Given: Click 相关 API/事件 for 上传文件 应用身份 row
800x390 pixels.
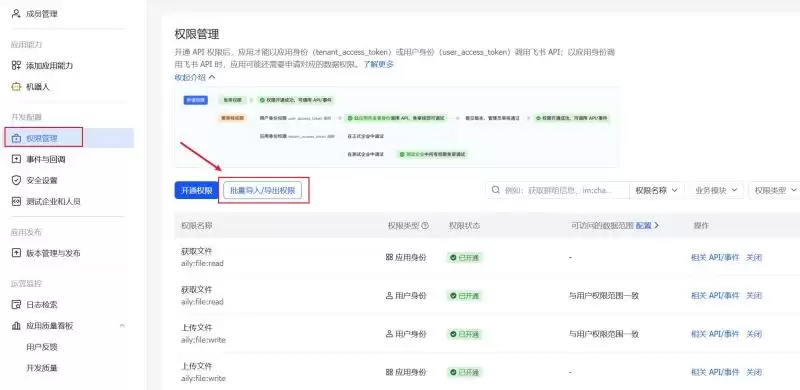Looking at the screenshot, I should point(715,372).
